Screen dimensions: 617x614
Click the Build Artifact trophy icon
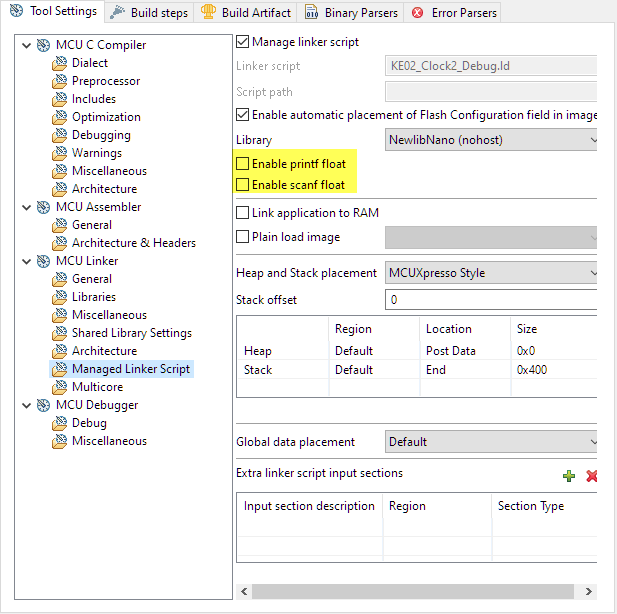click(208, 13)
